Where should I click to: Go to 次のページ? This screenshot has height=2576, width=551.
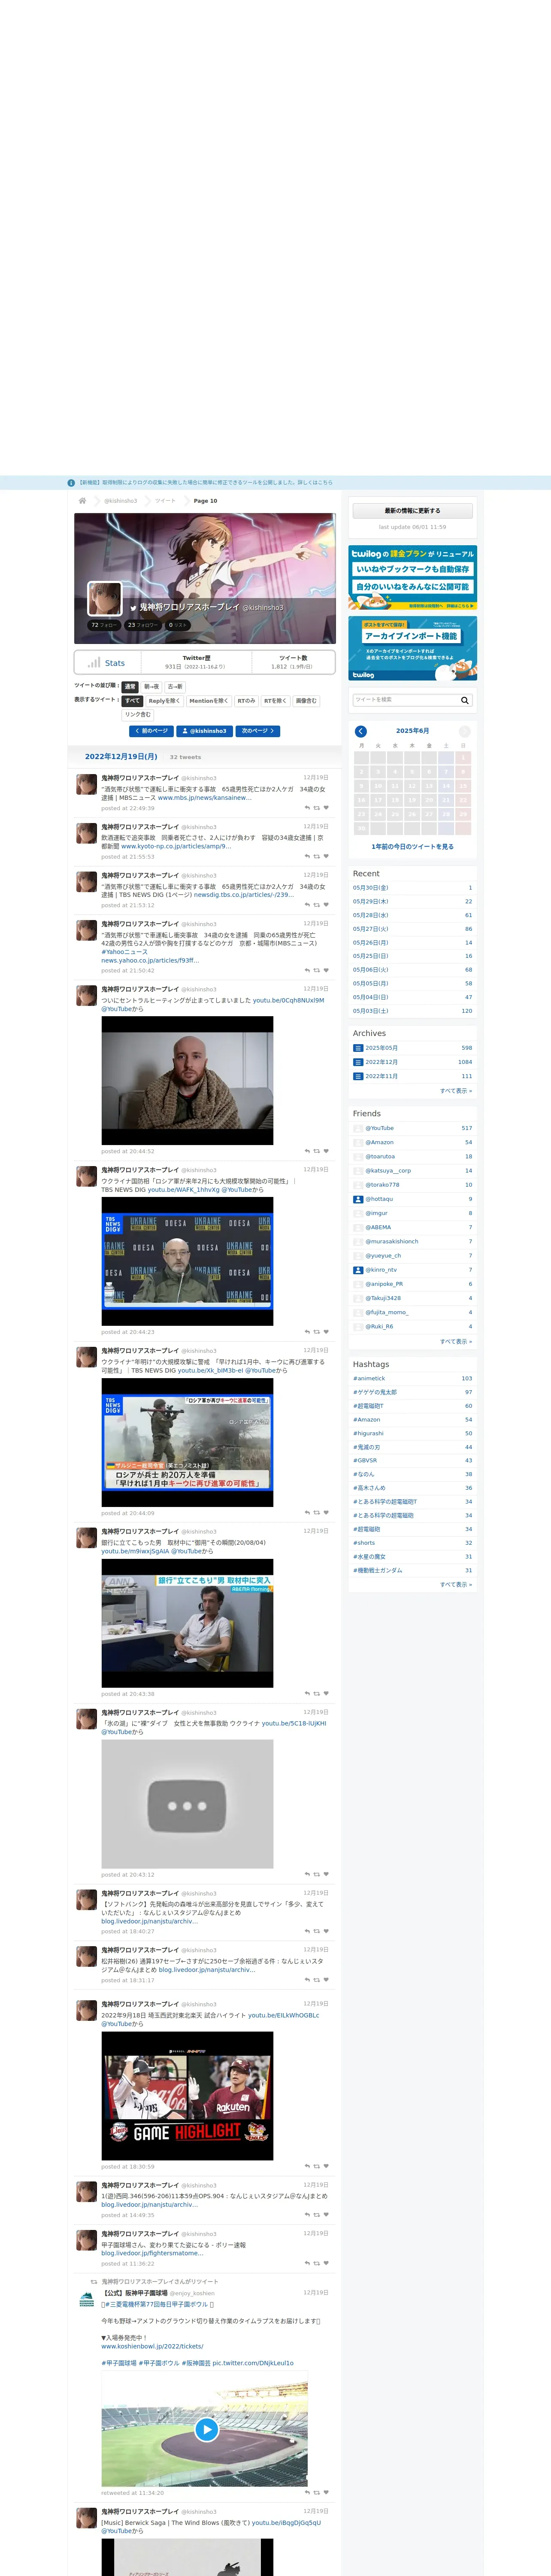tap(257, 731)
